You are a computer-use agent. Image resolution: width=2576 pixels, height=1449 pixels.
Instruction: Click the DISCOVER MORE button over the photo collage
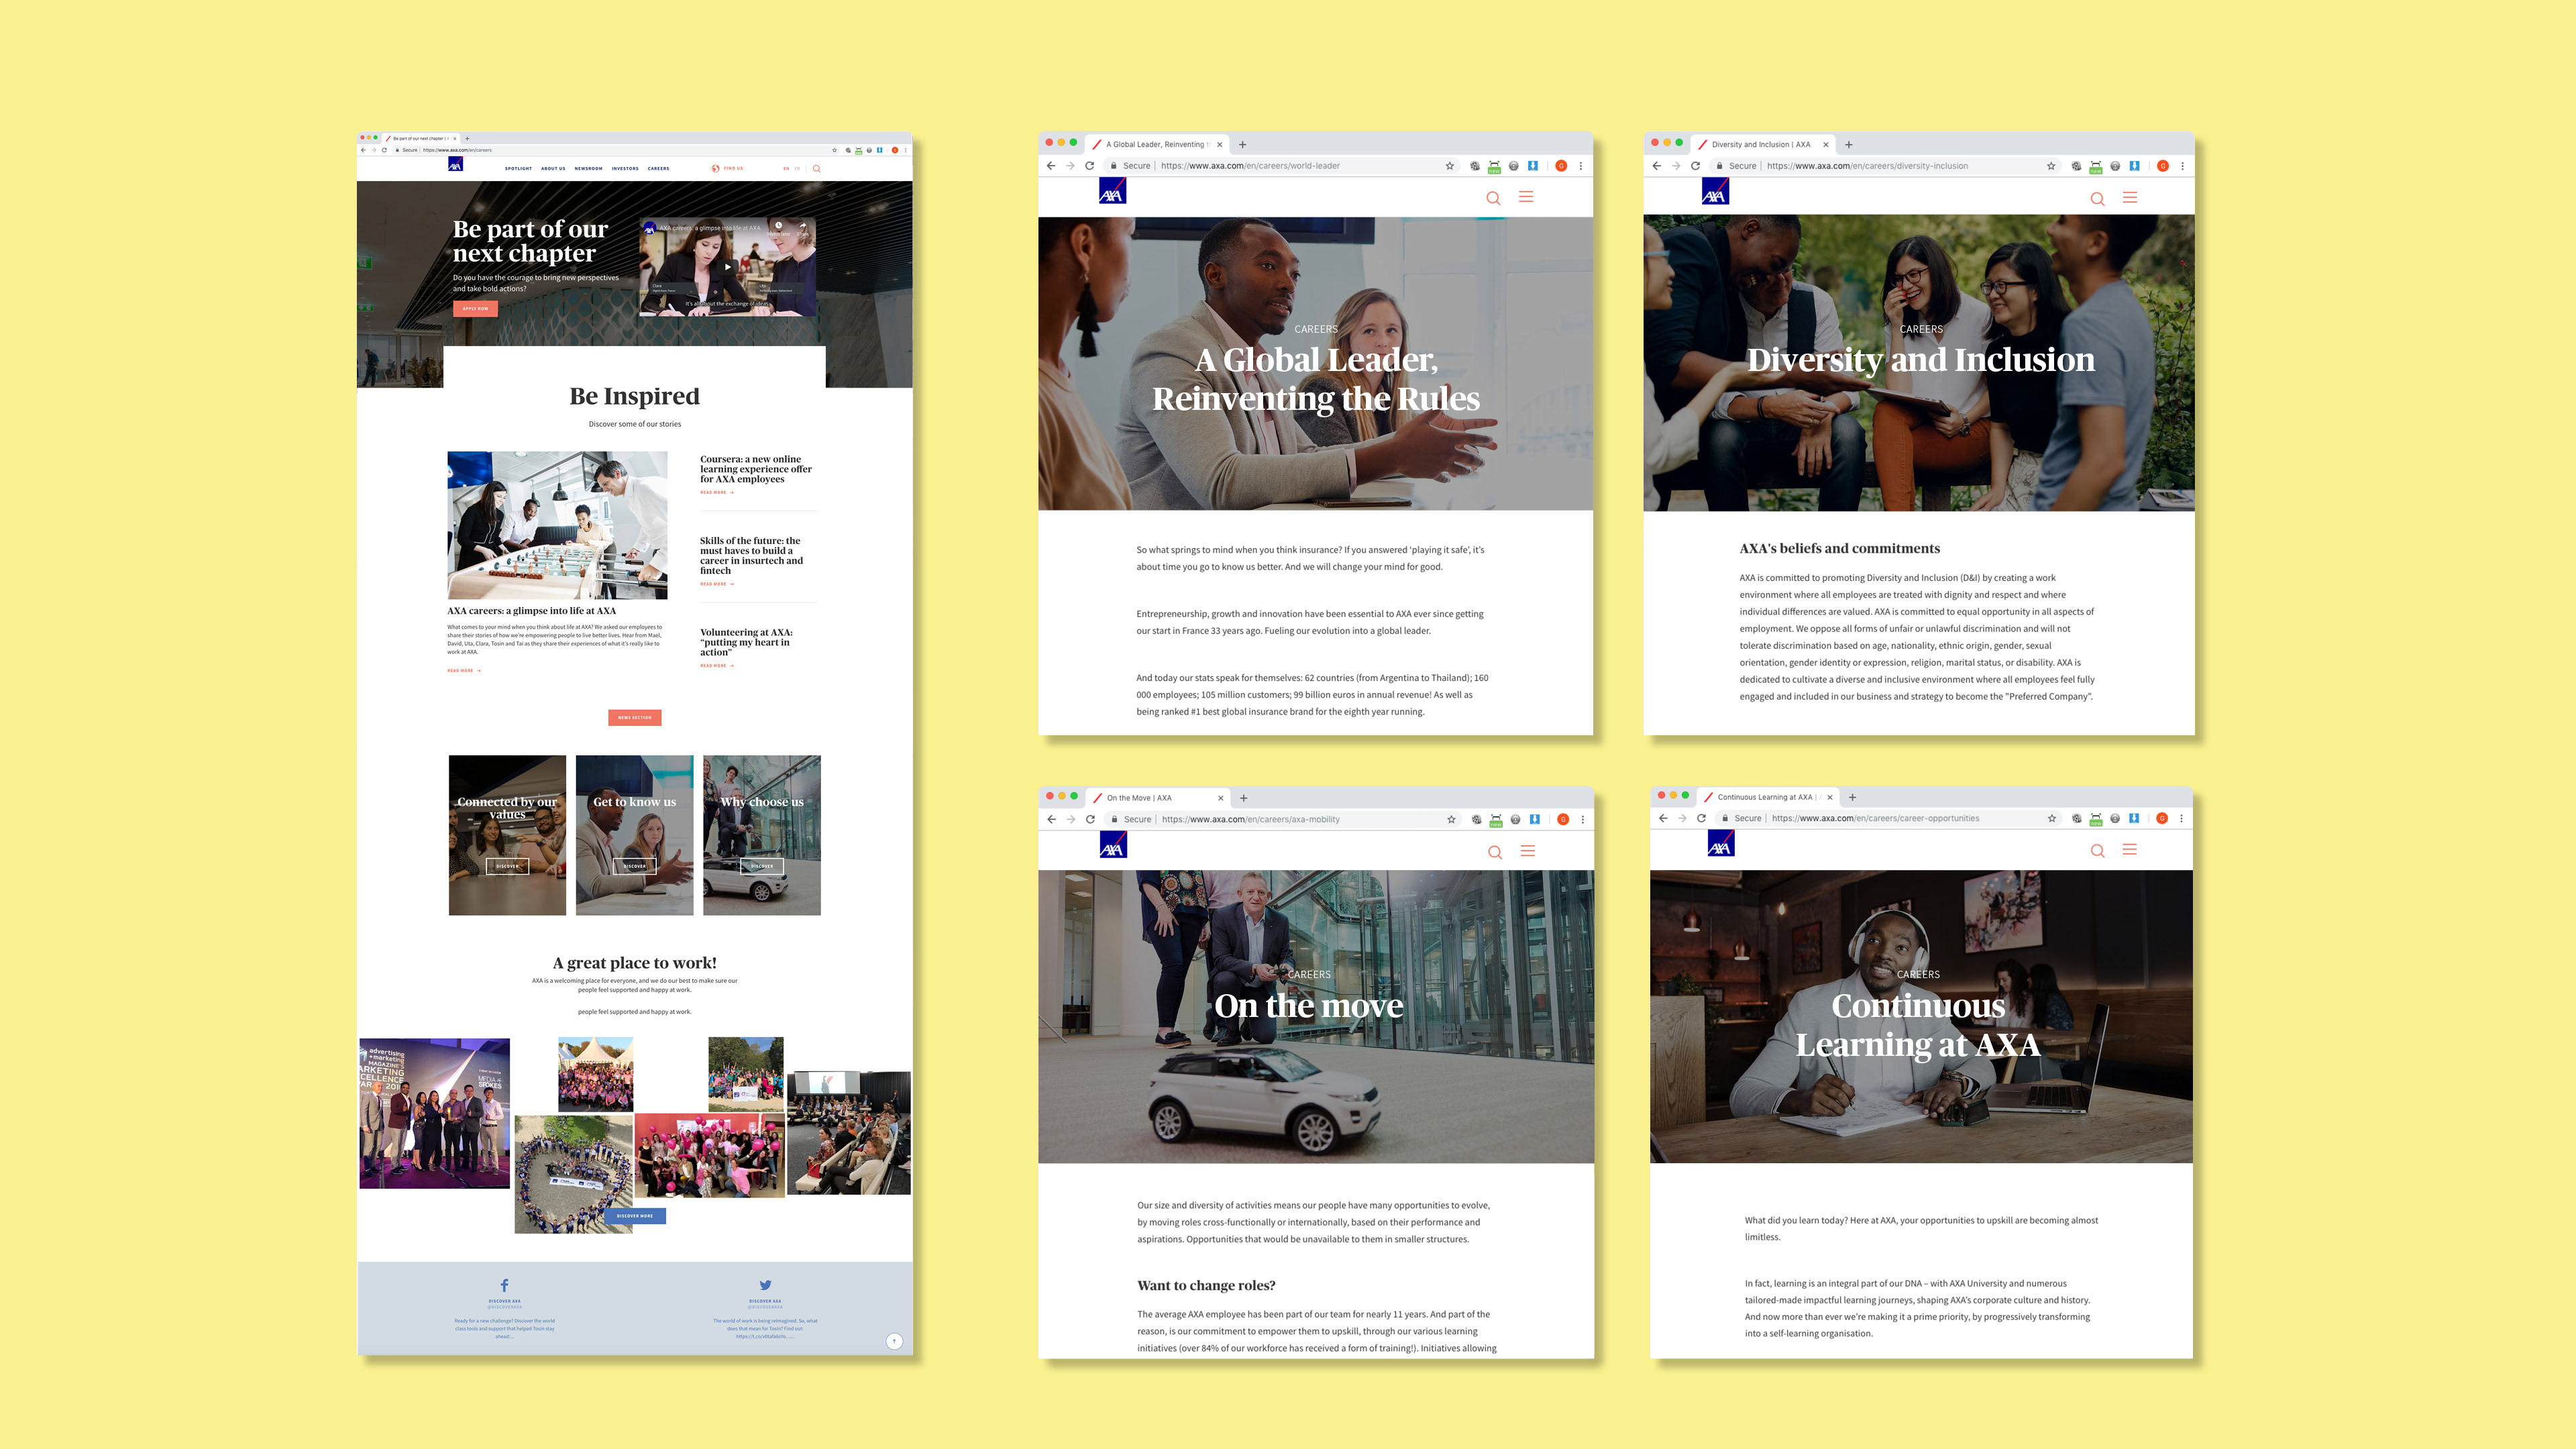click(634, 1216)
